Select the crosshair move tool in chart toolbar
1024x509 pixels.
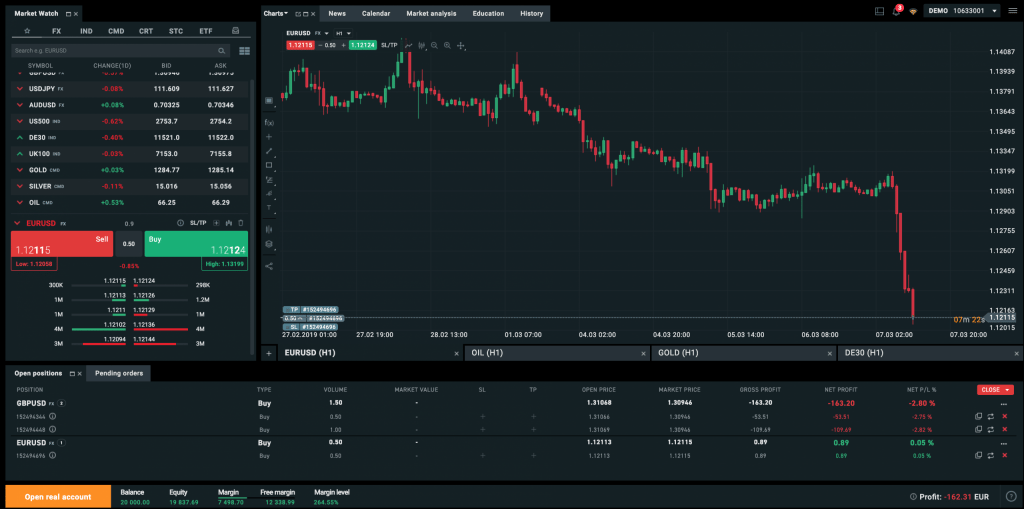[x=460, y=45]
